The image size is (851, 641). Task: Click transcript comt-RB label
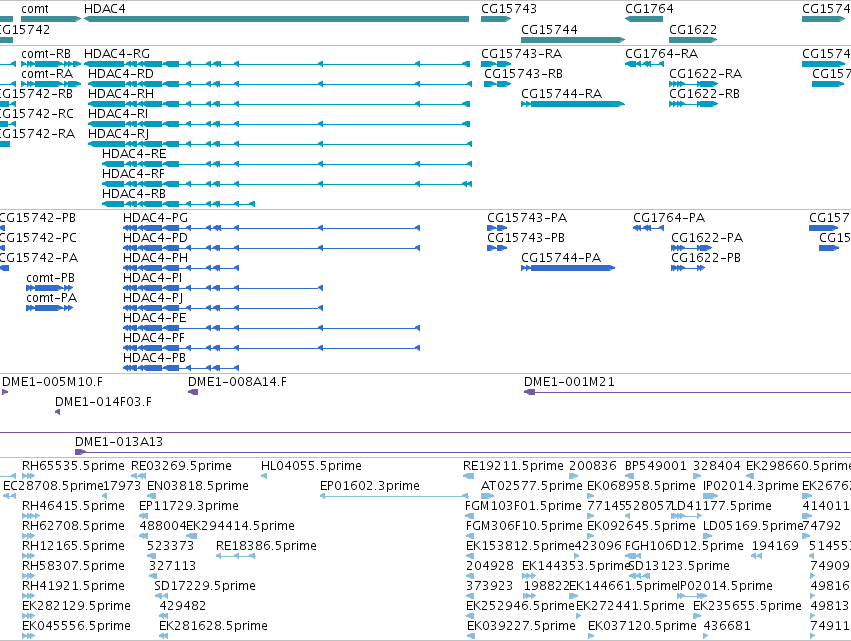coord(46,54)
